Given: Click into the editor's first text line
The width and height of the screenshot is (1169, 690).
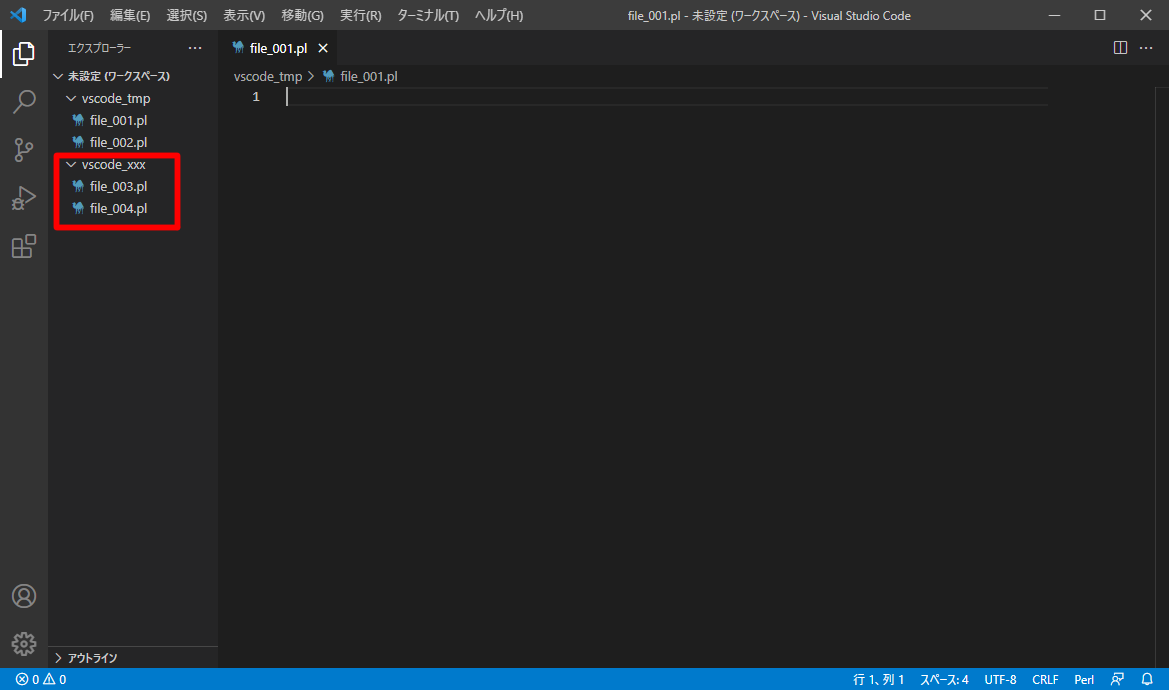Looking at the screenshot, I should coord(667,97).
